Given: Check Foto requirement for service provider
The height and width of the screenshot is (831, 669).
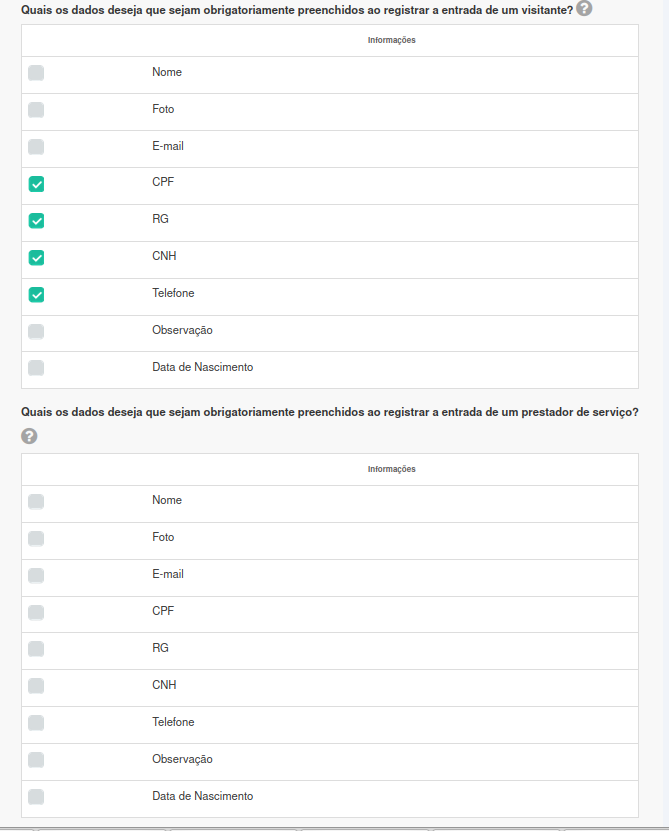Looking at the screenshot, I should click(x=36, y=538).
